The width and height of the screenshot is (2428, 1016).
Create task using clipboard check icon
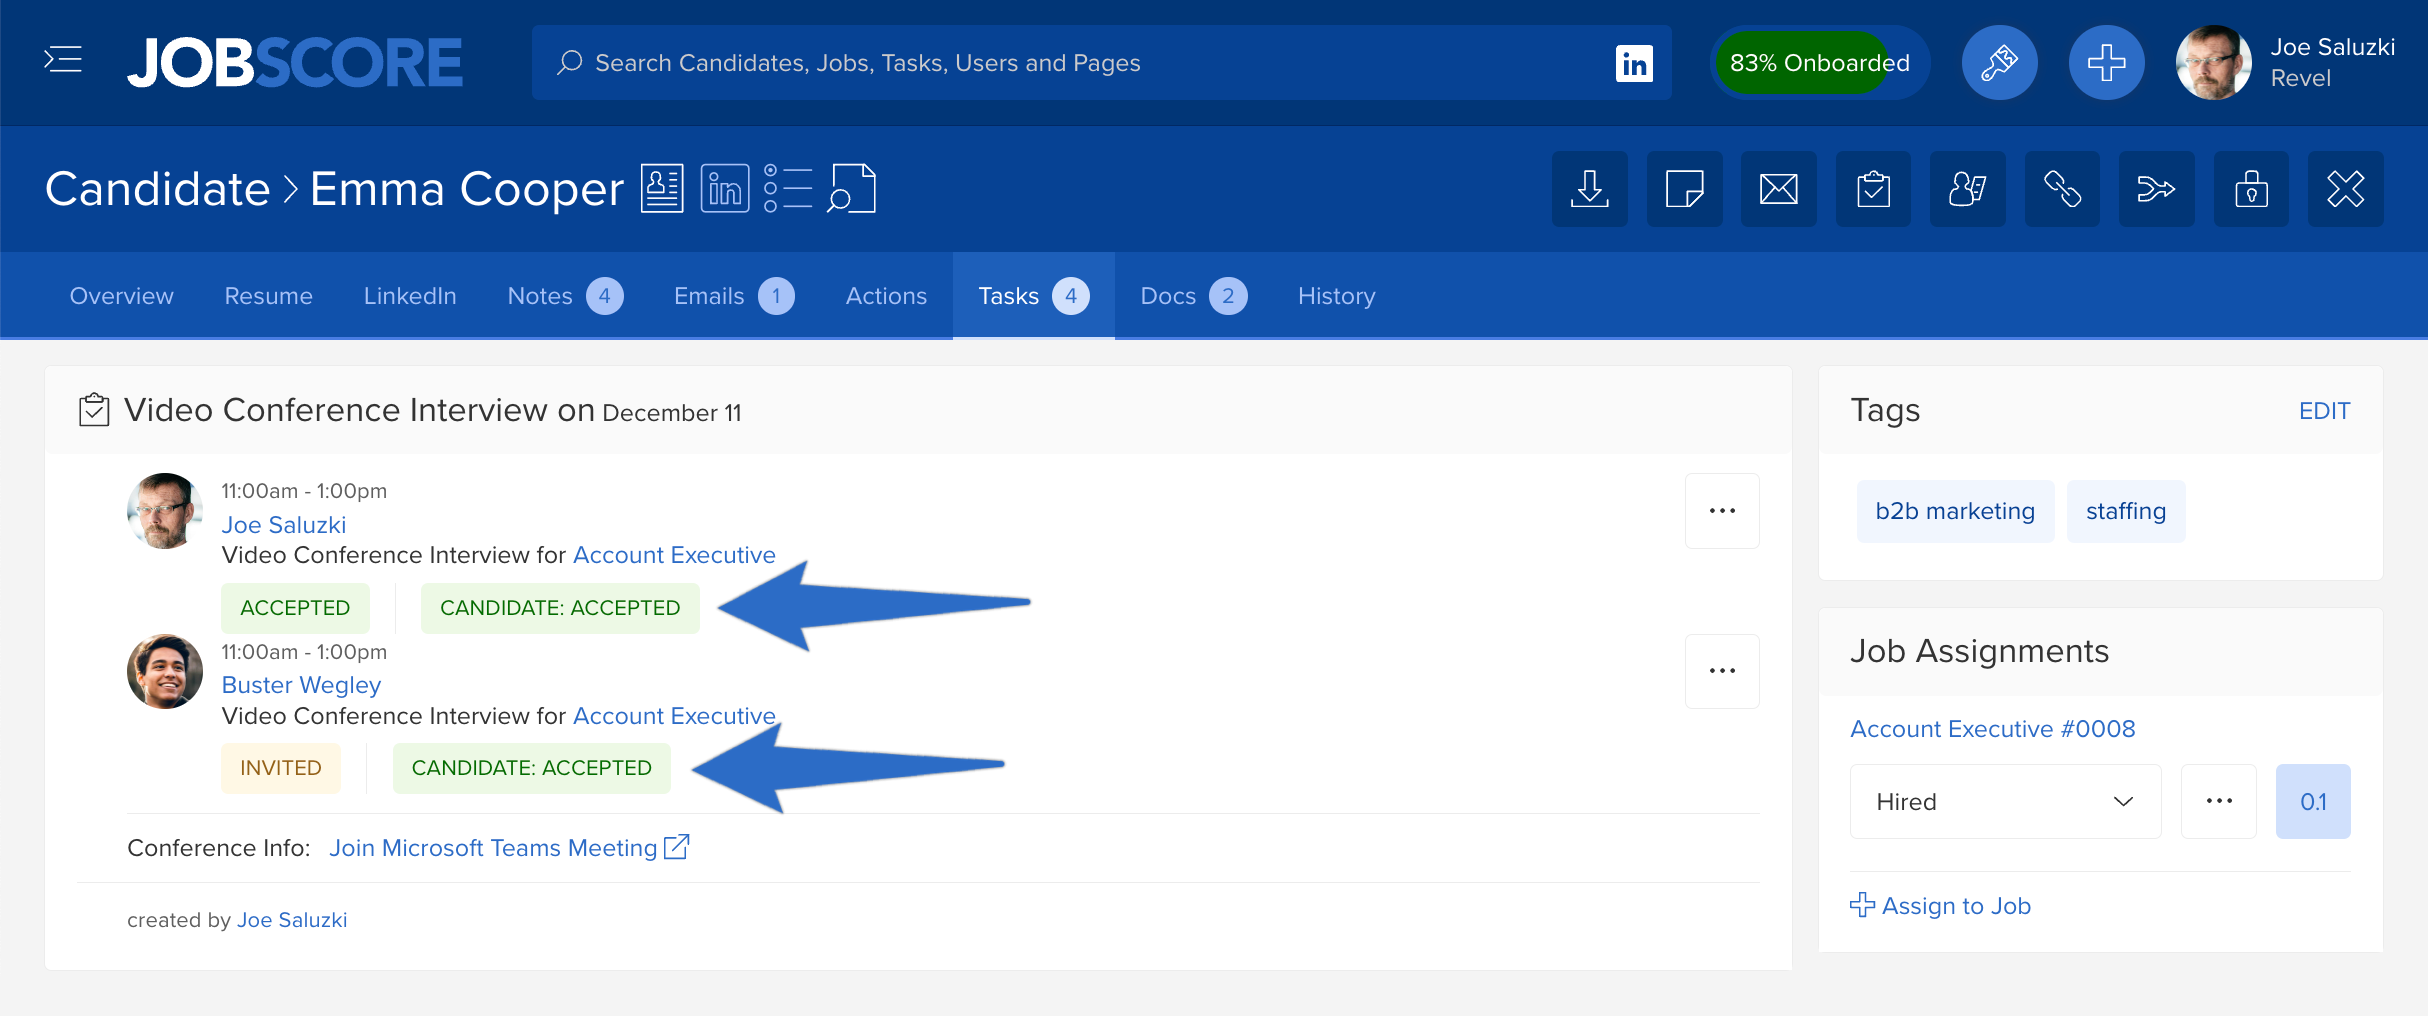click(1873, 189)
